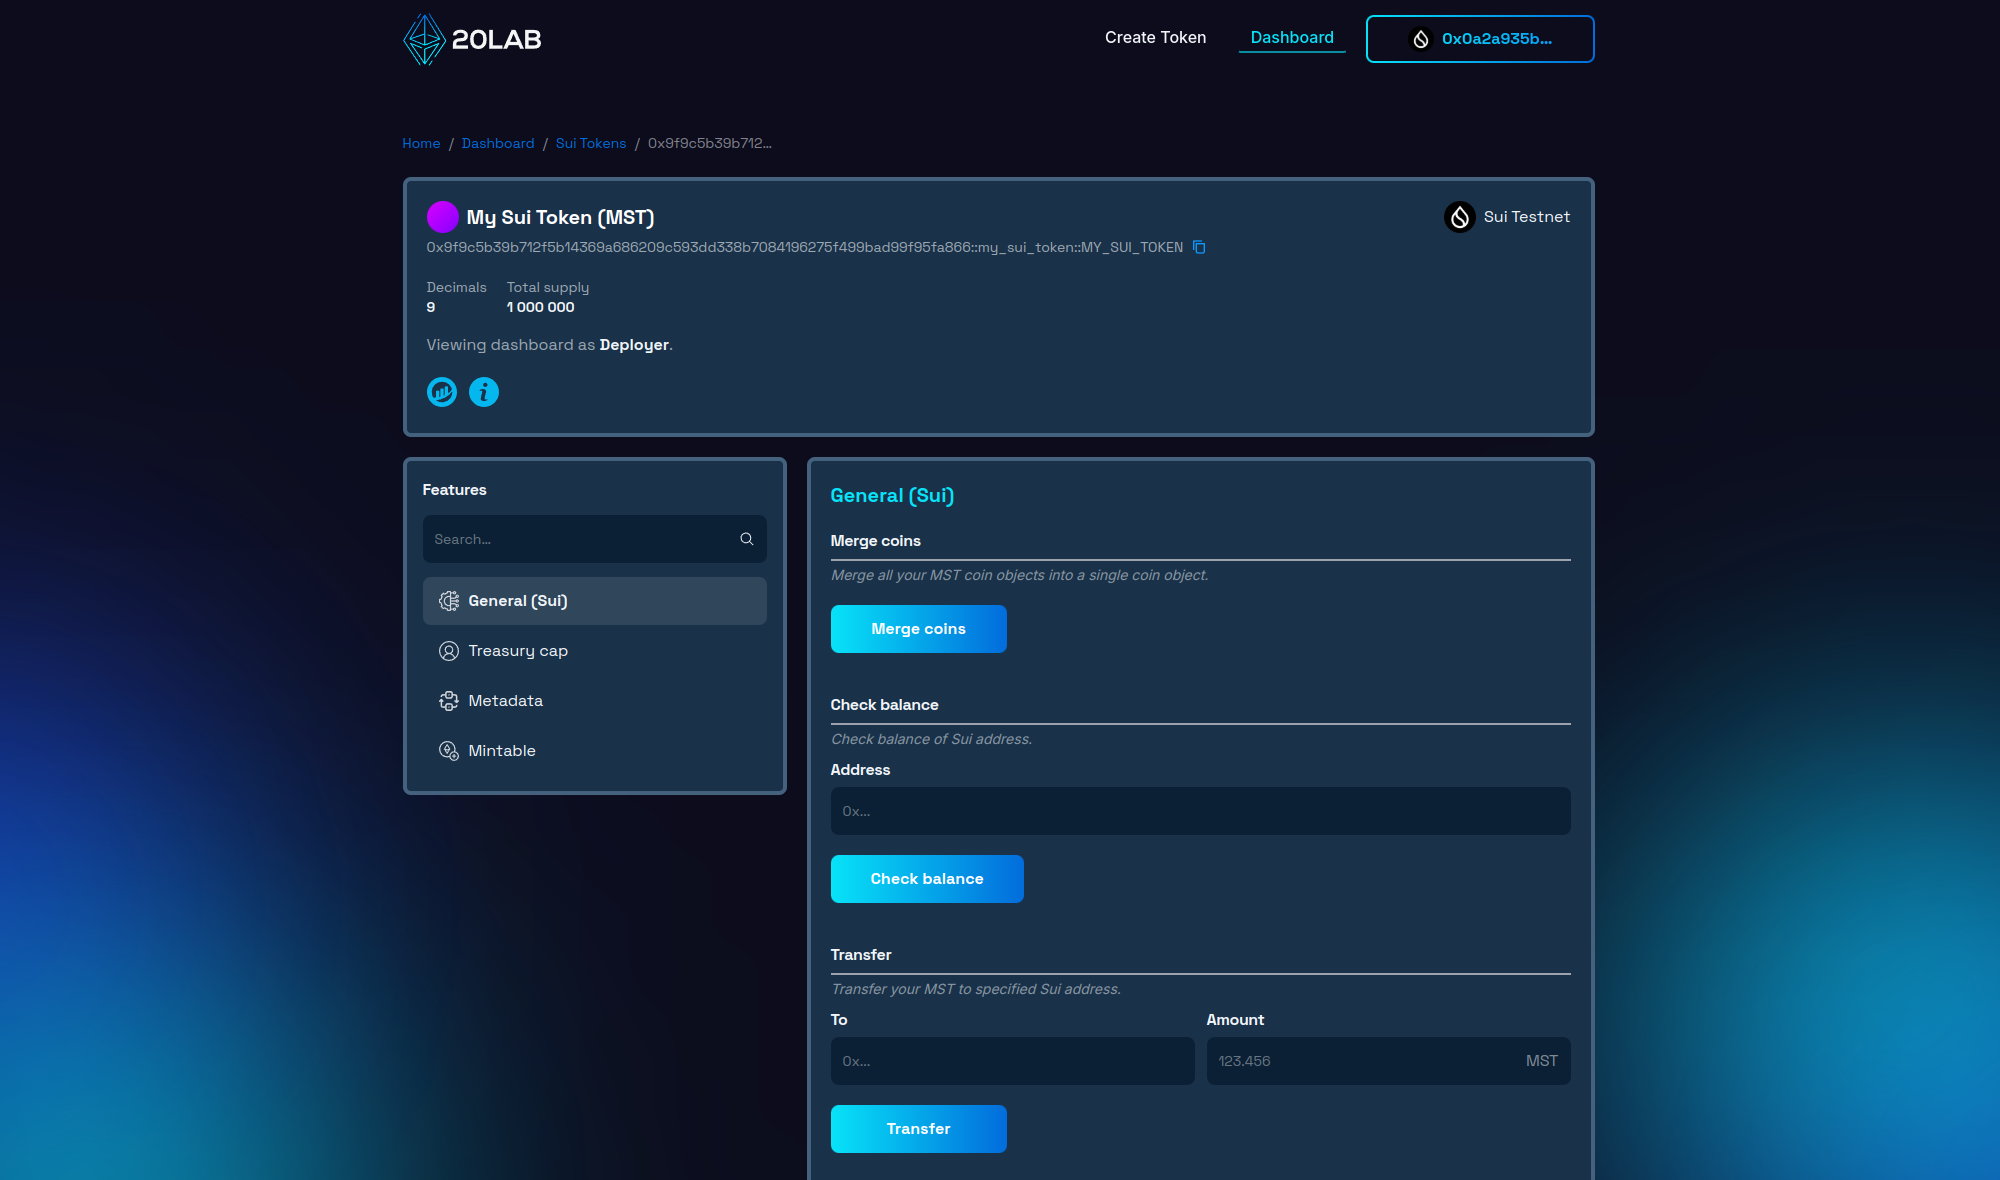Image resolution: width=2000 pixels, height=1180 pixels.
Task: Open the Mintable feature
Action: [502, 751]
